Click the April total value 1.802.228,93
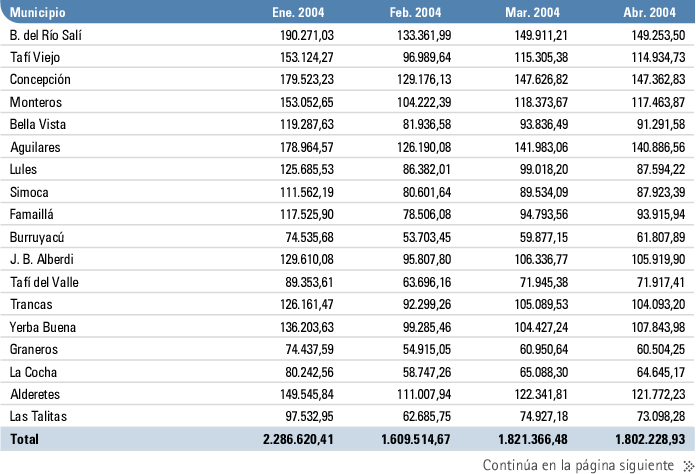Image resolution: width=696 pixels, height=474 pixels. (x=648, y=439)
